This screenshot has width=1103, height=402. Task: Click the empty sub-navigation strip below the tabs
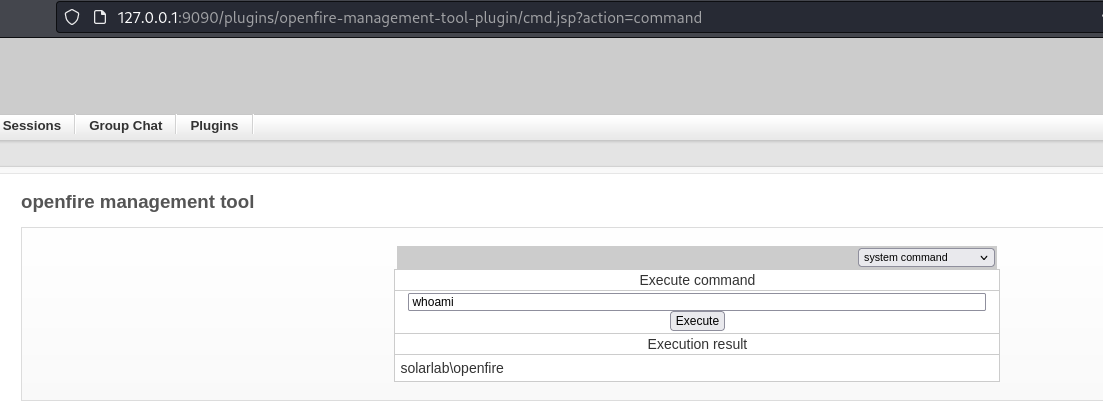(550, 153)
